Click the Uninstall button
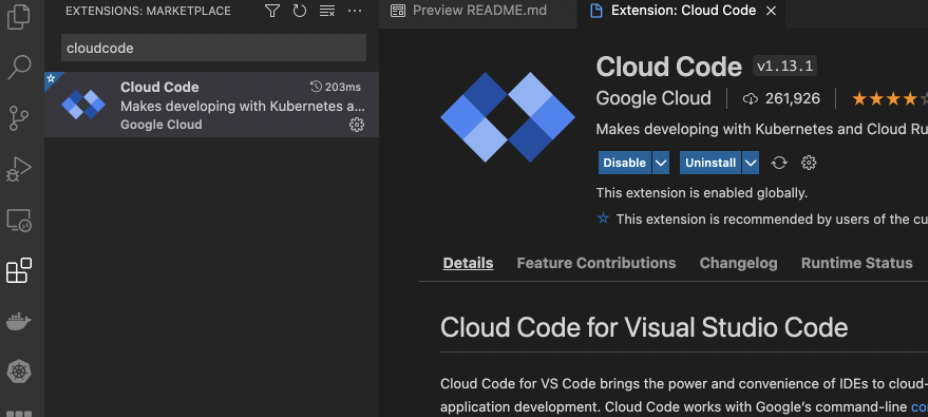The height and width of the screenshot is (417, 928). [710, 163]
